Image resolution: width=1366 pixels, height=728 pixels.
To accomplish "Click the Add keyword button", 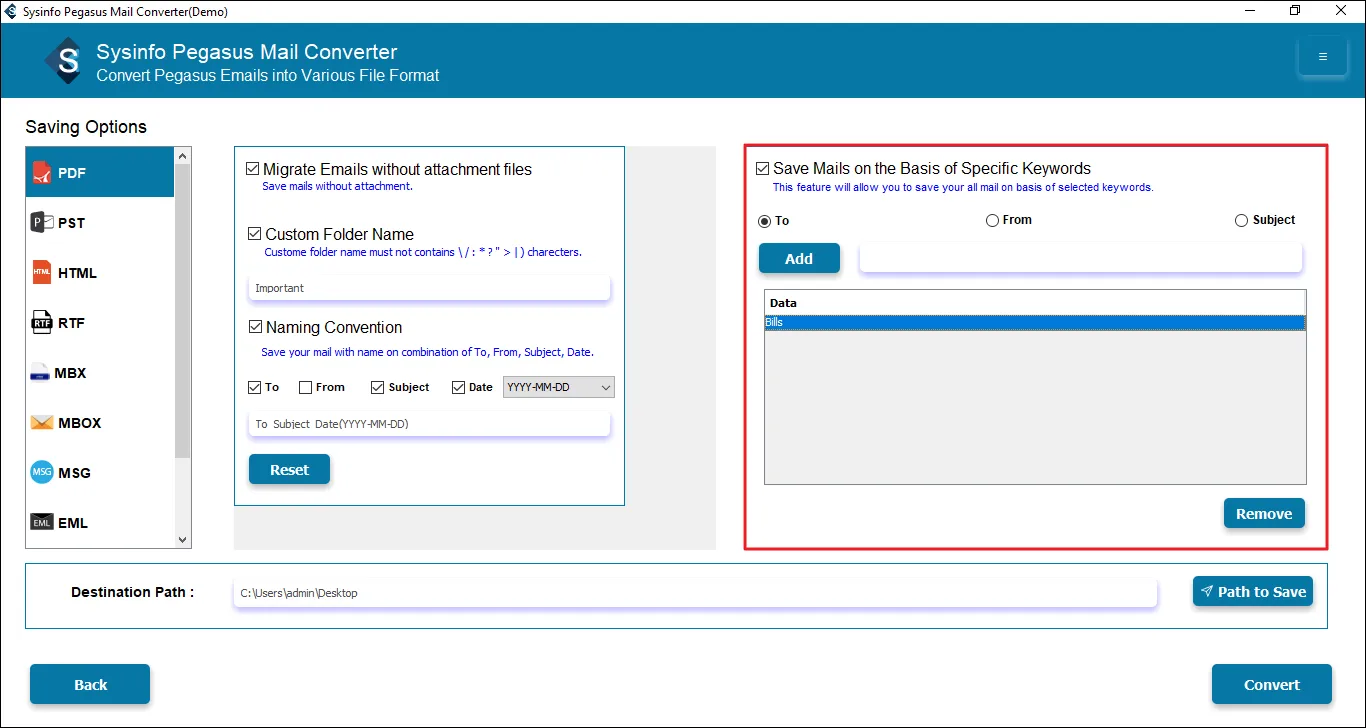I will [799, 258].
